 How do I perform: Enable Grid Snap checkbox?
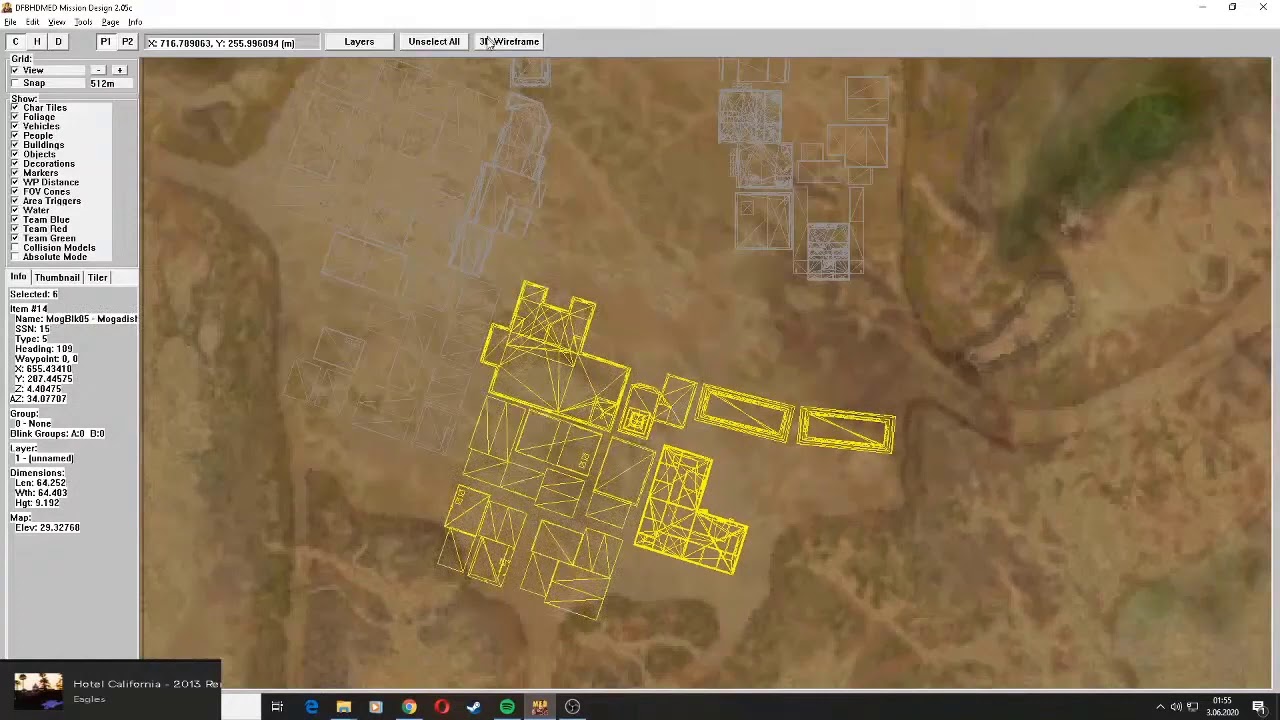15,84
